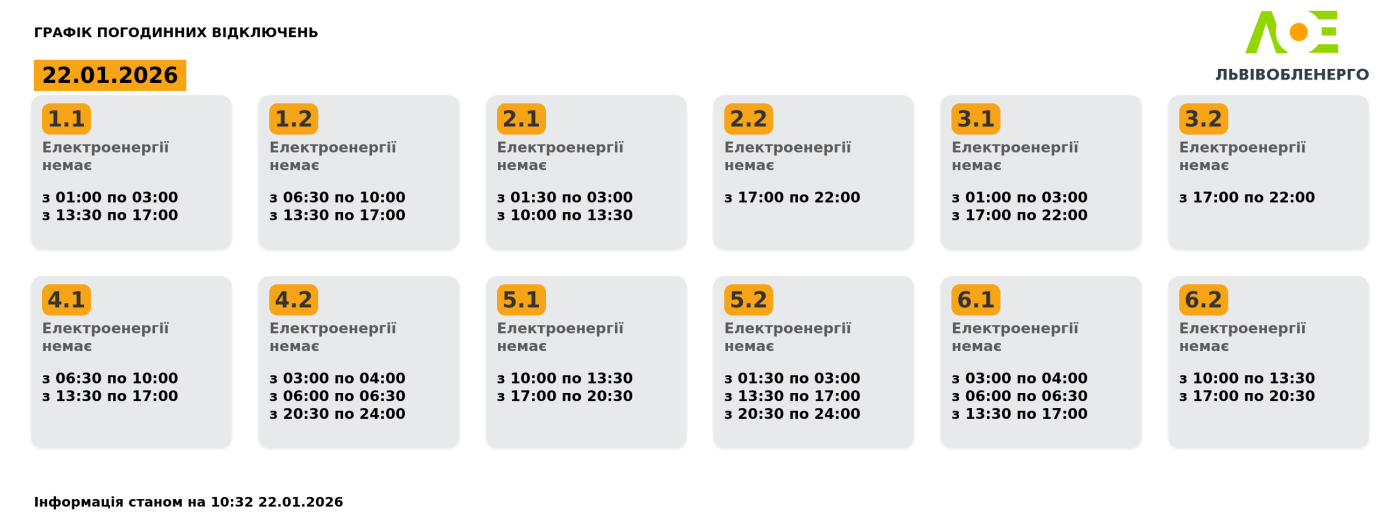Viewport: 1400px width, 526px height.
Task: Select the 1.2 group badge
Action: click(x=293, y=119)
